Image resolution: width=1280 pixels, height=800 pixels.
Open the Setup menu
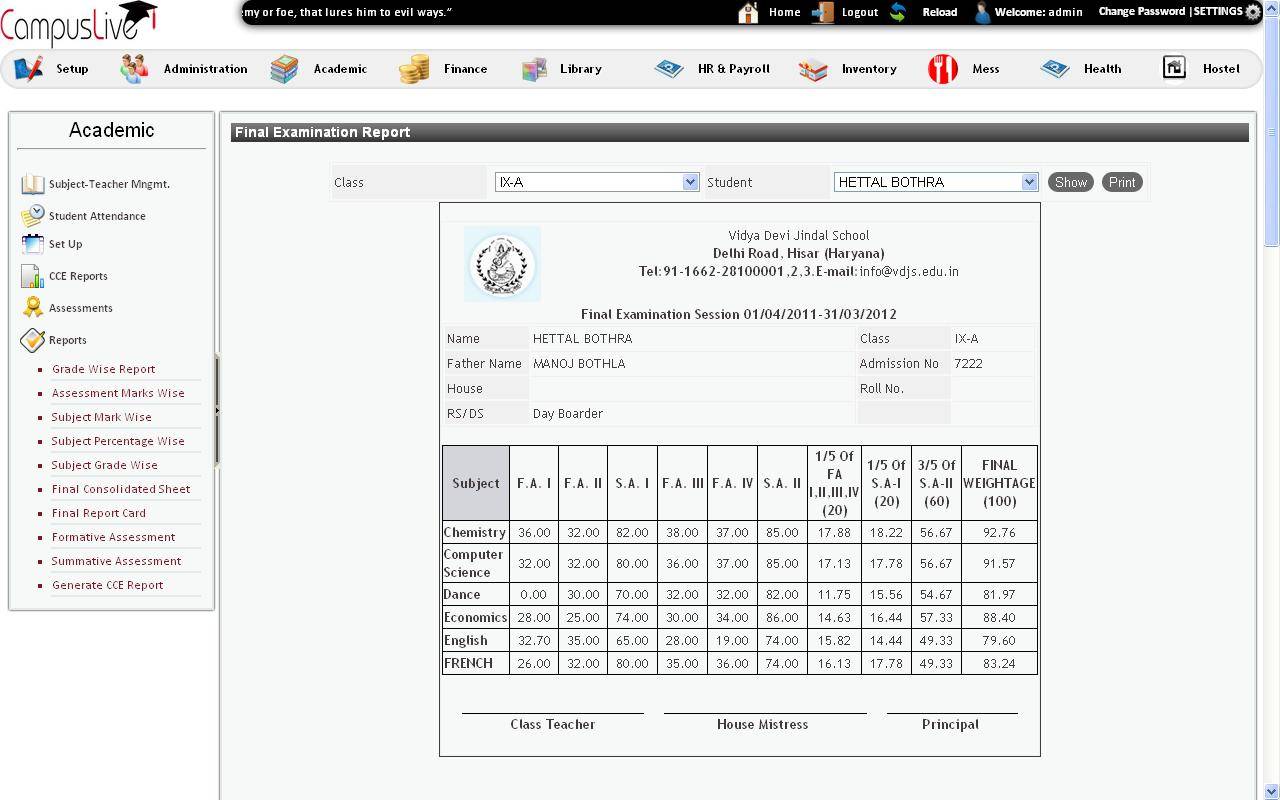pyautogui.click(x=72, y=69)
